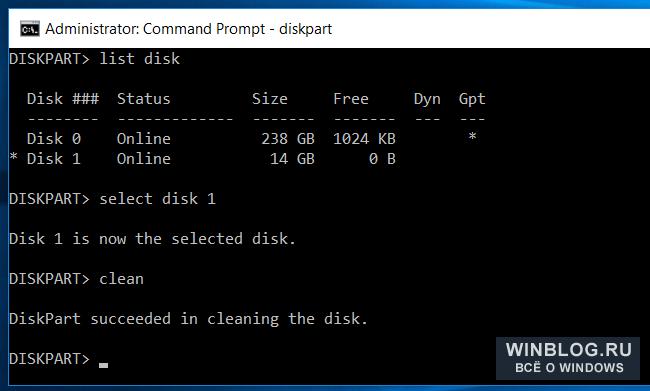The height and width of the screenshot is (391, 650).
Task: Click the asterisk in Disk 0's Gpt column
Action: 472,136
